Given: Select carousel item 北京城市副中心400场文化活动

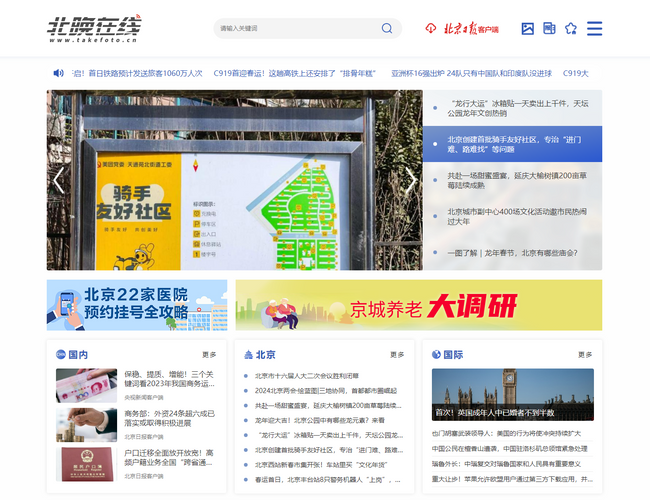Looking at the screenshot, I should point(512,216).
